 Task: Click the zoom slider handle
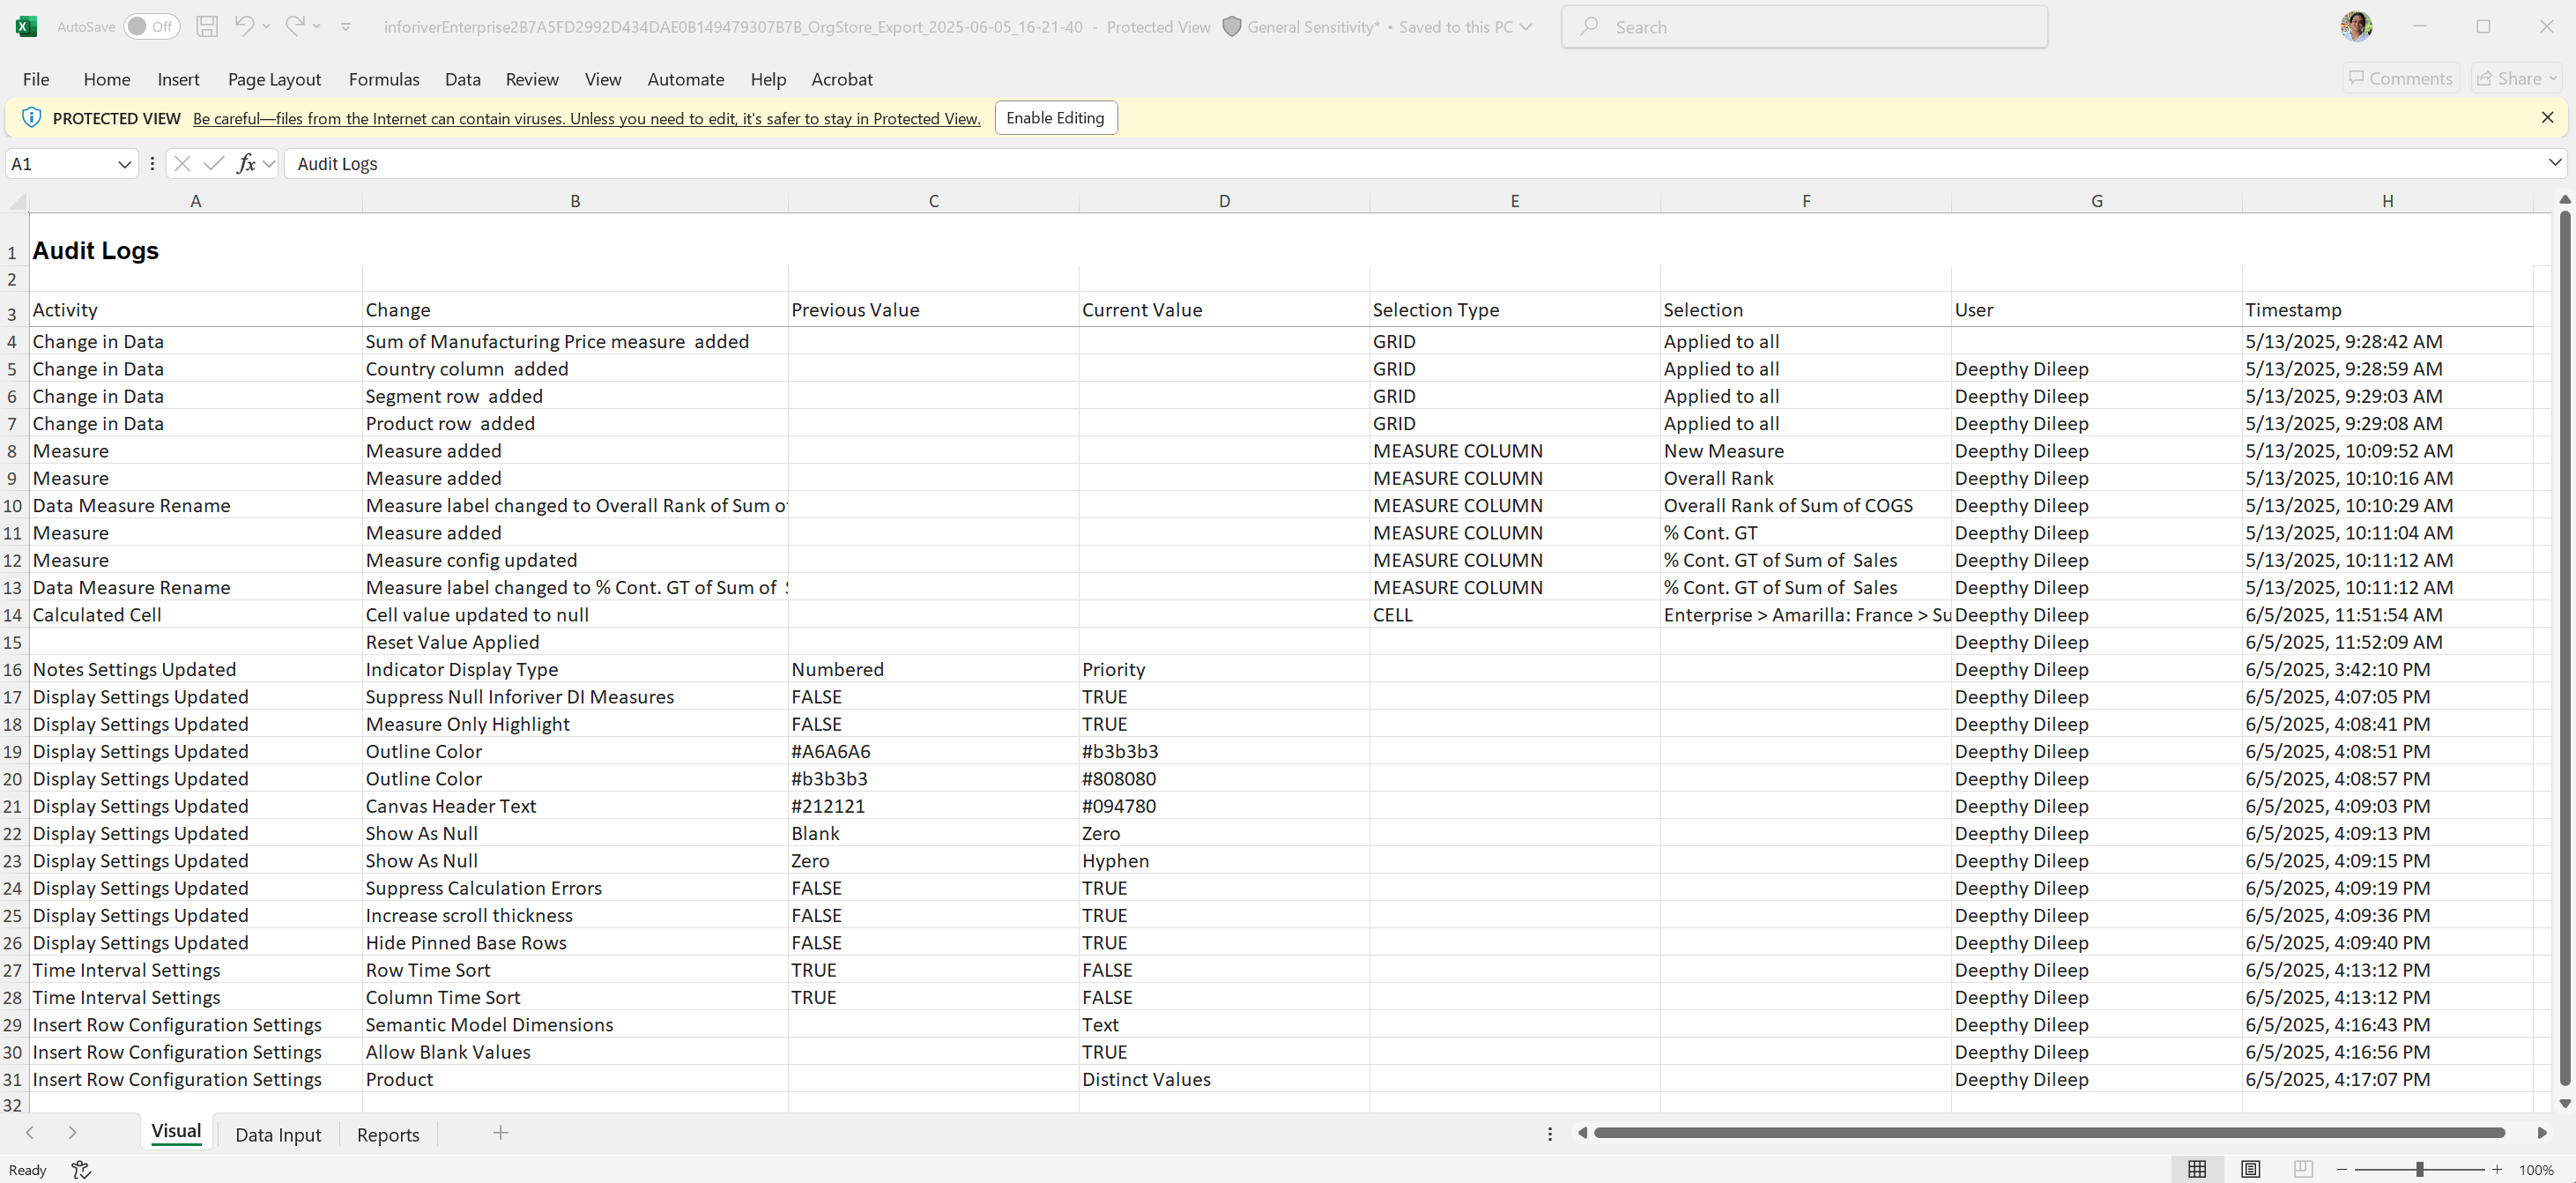pyautogui.click(x=2420, y=1169)
